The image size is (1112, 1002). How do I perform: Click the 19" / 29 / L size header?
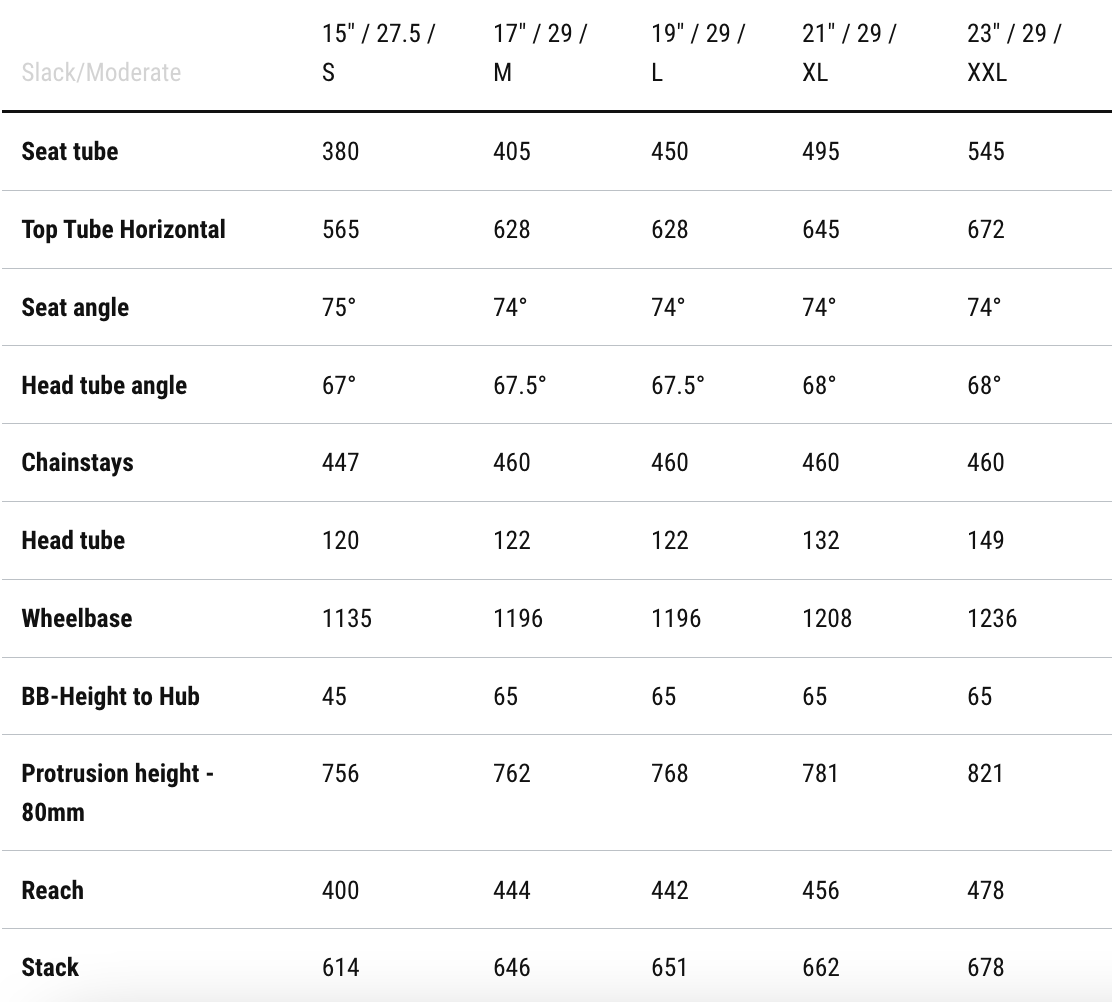tap(698, 53)
